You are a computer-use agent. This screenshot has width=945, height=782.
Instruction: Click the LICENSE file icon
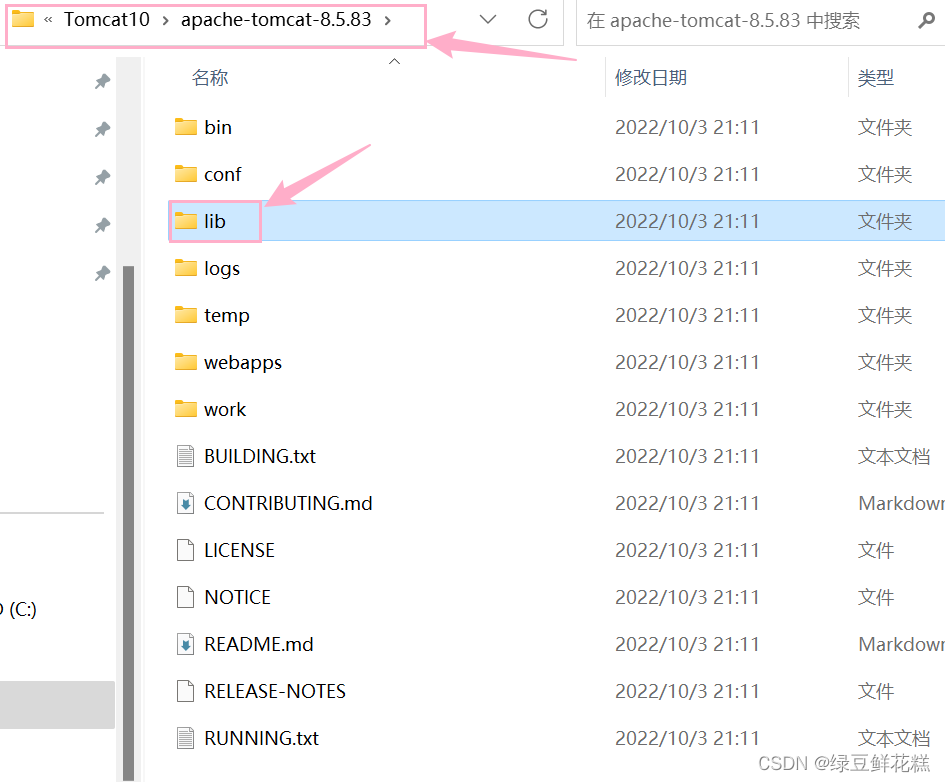(x=186, y=550)
